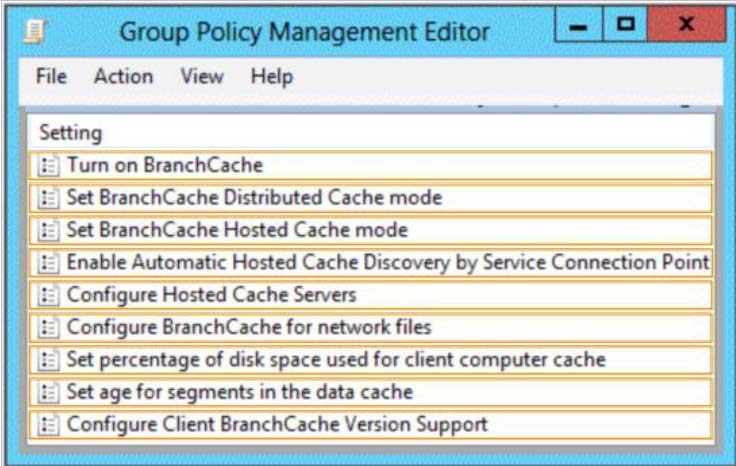The height and width of the screenshot is (466, 736).
Task: Click icon beside Enable Automatic Hosted Cache Discovery
Action: [x=49, y=263]
